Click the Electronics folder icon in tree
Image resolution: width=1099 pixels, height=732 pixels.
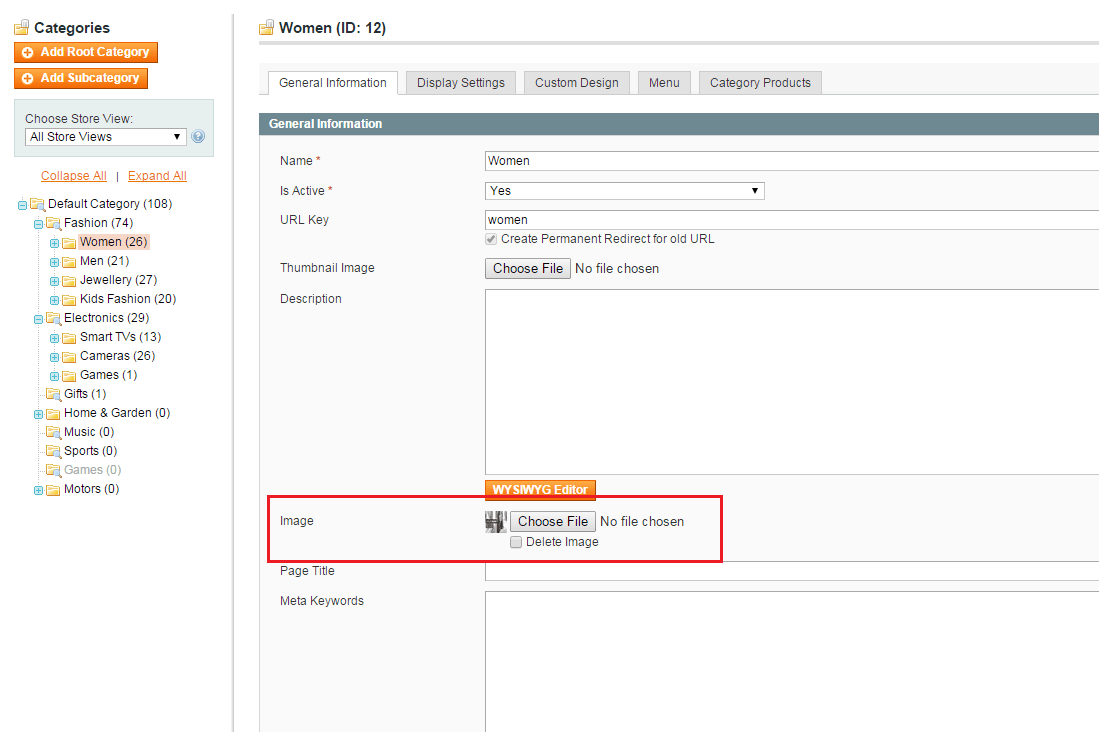pos(53,318)
